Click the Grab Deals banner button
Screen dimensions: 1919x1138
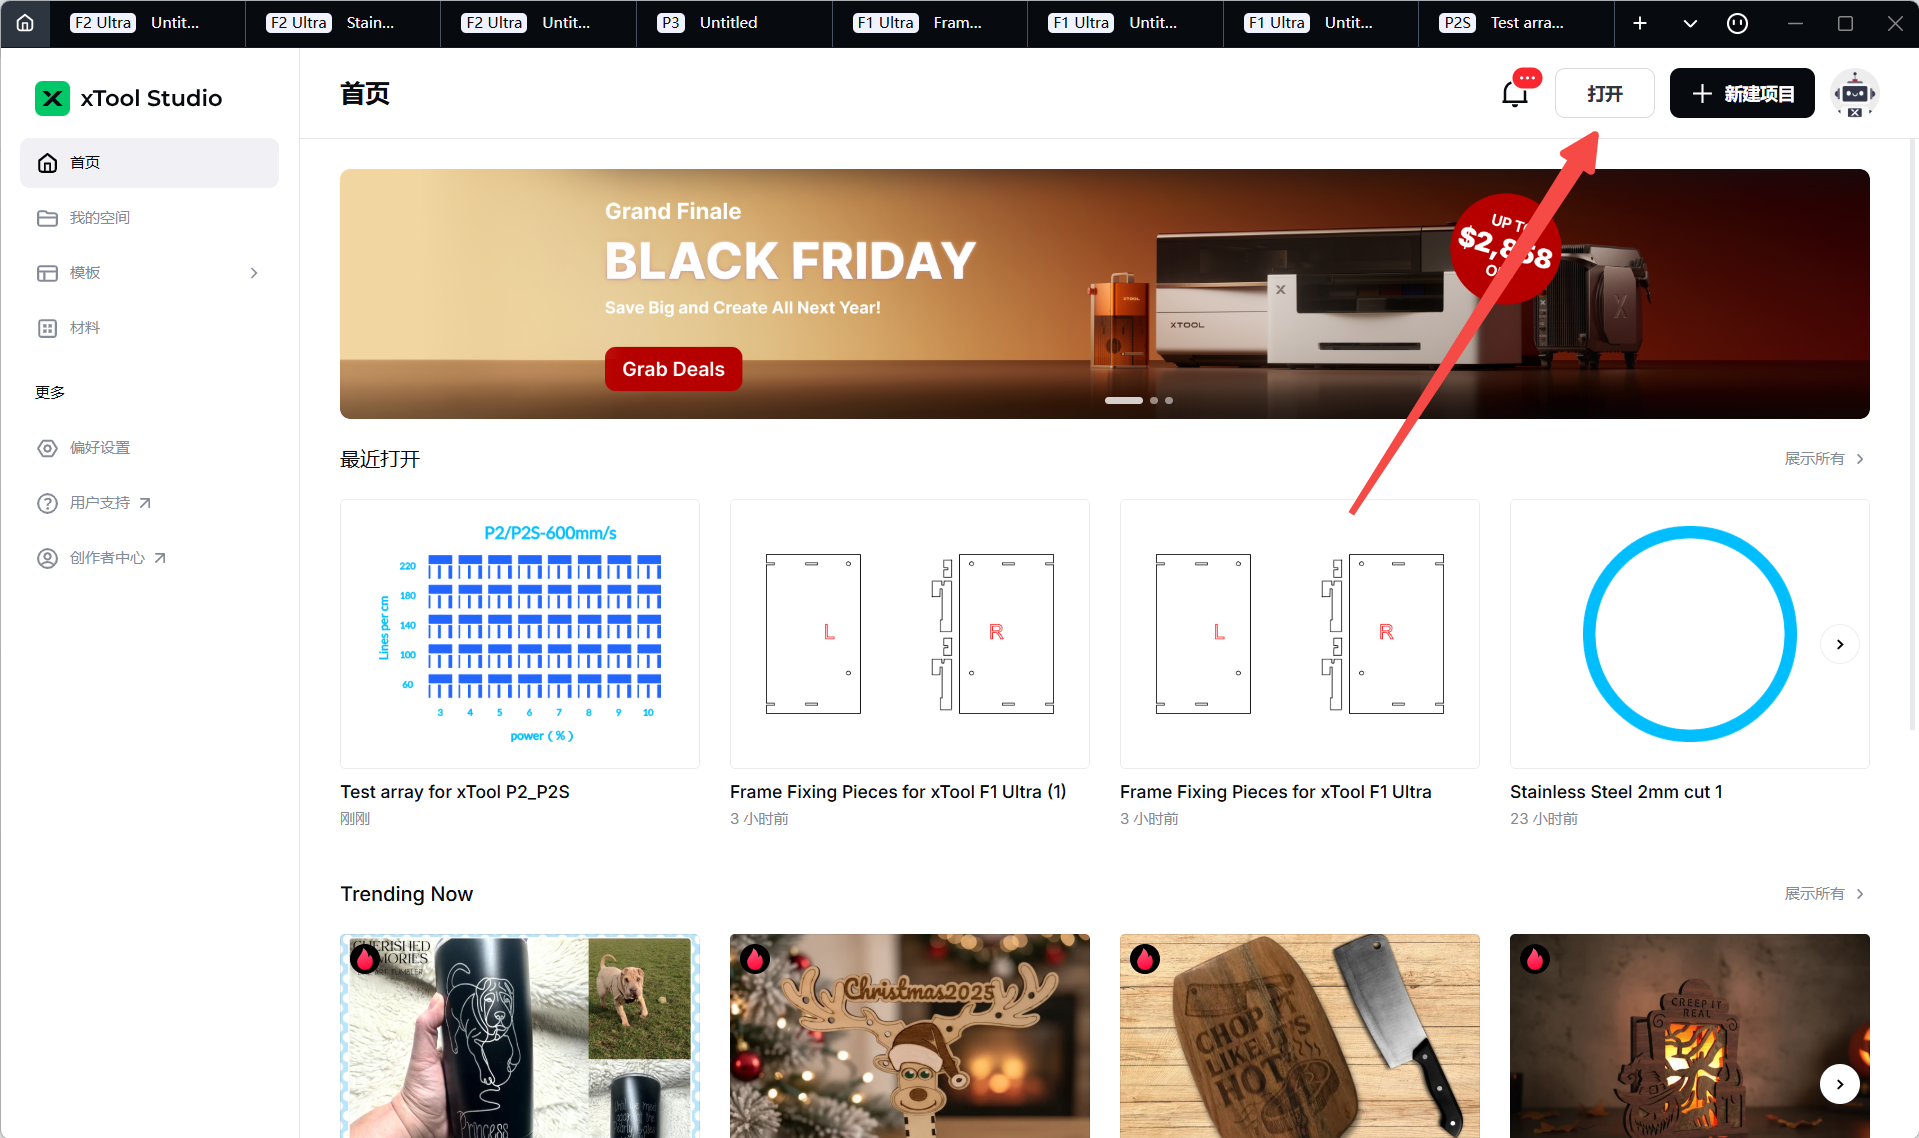coord(673,369)
